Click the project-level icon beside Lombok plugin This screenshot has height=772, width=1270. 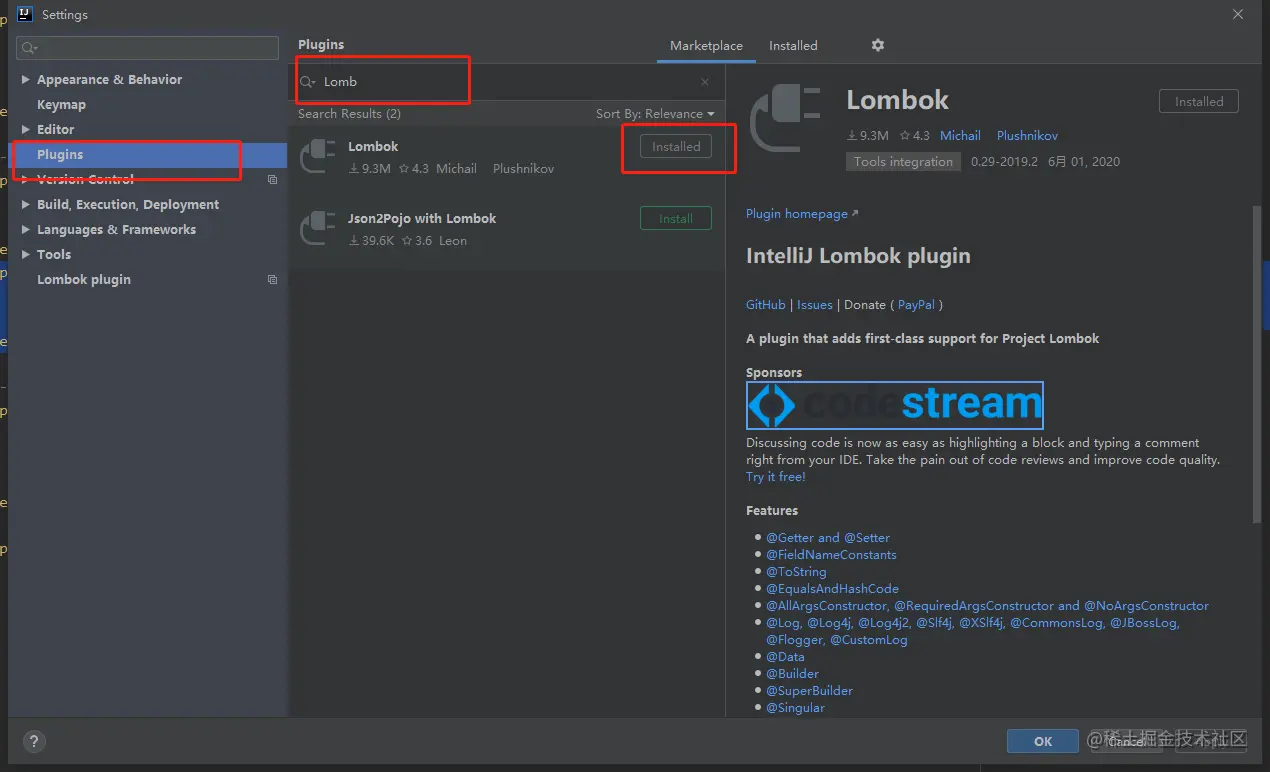point(272,280)
